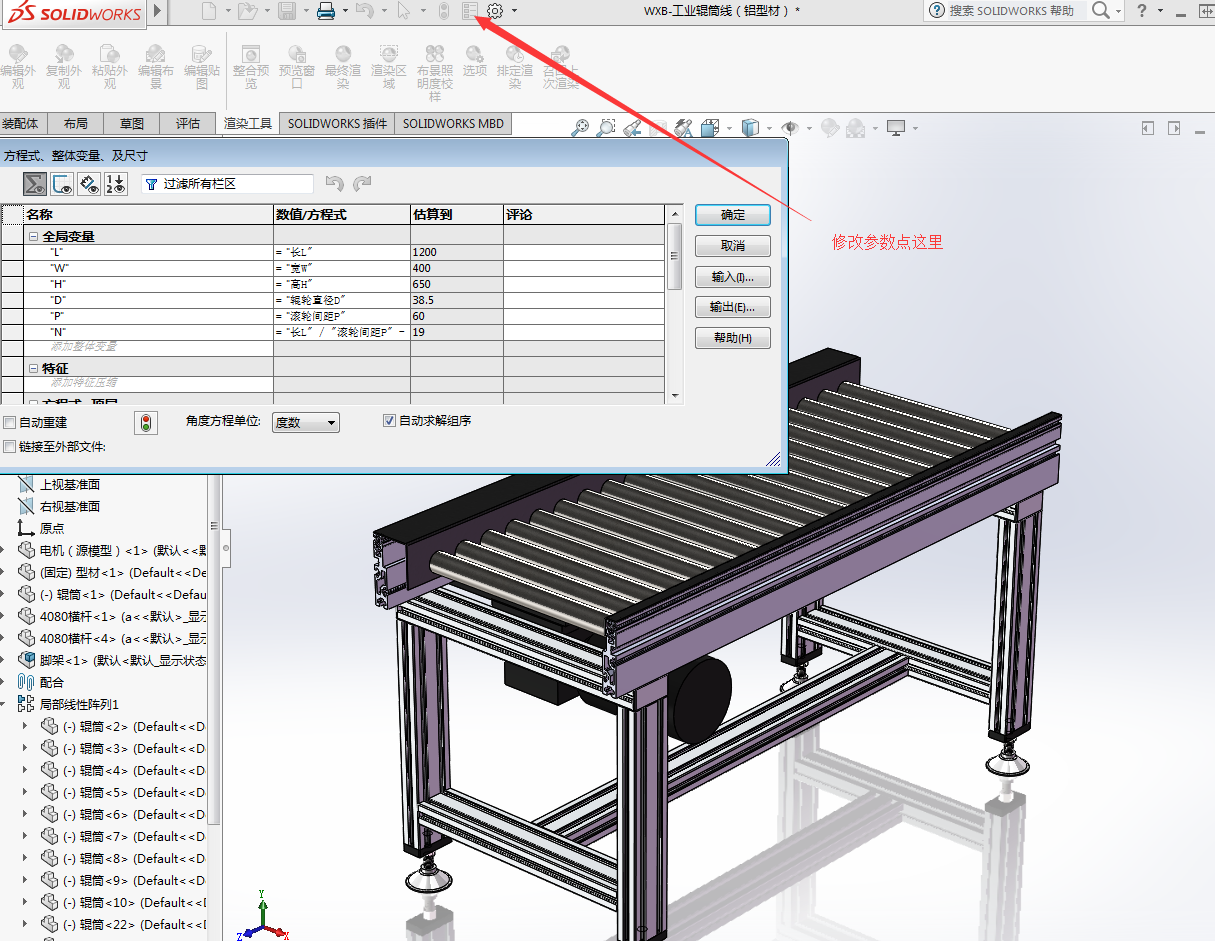This screenshot has height=941, width=1215.
Task: Uncheck 自动求解组序 checkbox
Action: pyautogui.click(x=390, y=421)
